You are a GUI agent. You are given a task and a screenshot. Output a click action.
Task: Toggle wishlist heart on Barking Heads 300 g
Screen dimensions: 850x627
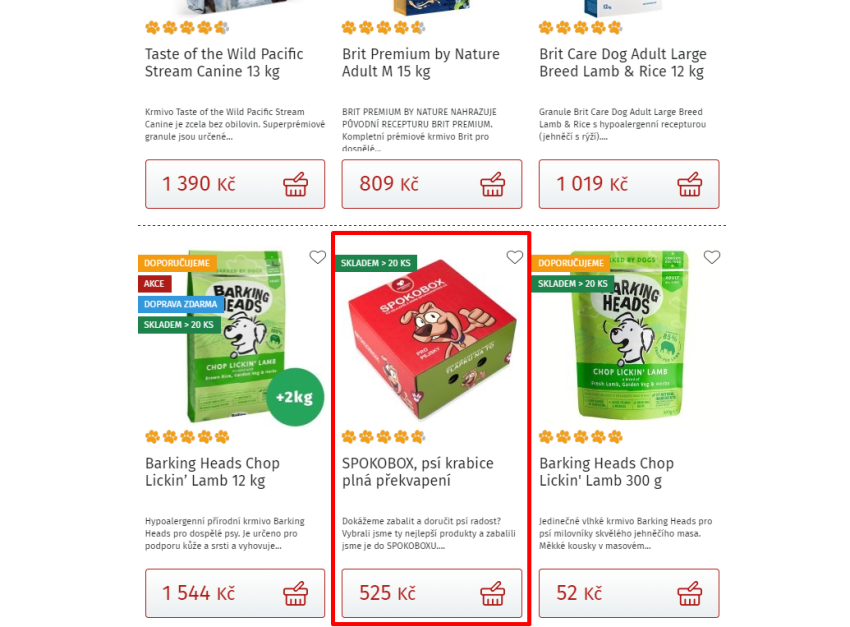pyautogui.click(x=712, y=257)
